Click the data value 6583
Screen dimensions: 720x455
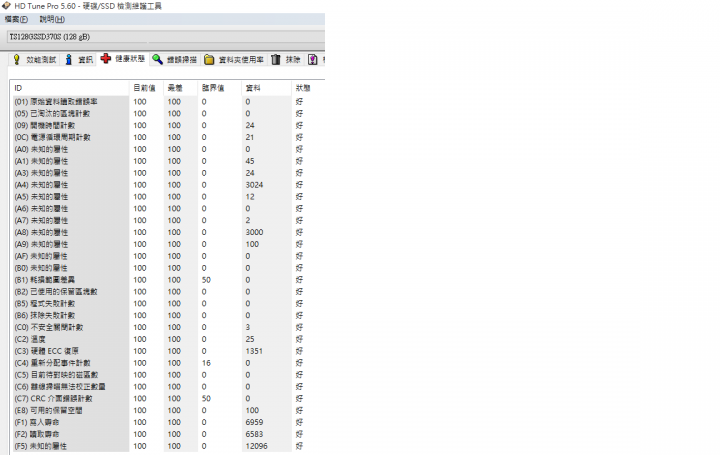[254, 434]
